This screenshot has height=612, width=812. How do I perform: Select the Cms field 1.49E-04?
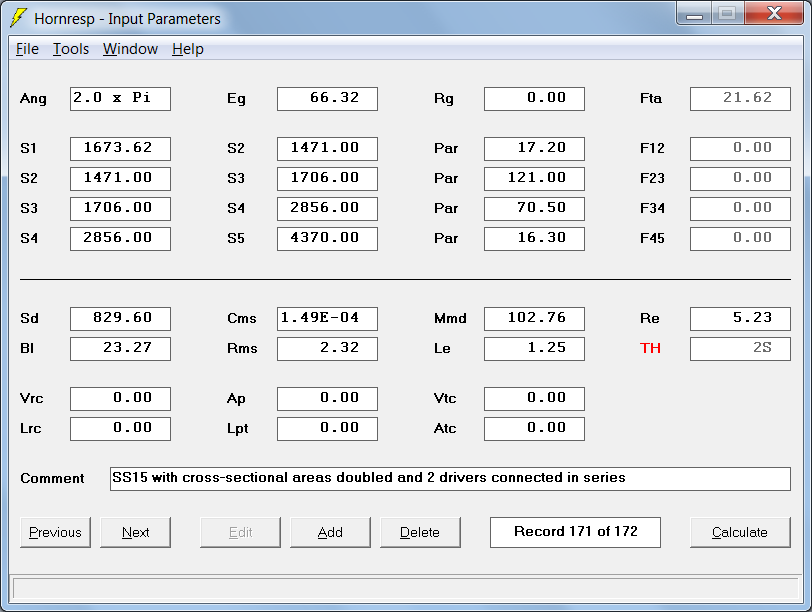pos(327,319)
